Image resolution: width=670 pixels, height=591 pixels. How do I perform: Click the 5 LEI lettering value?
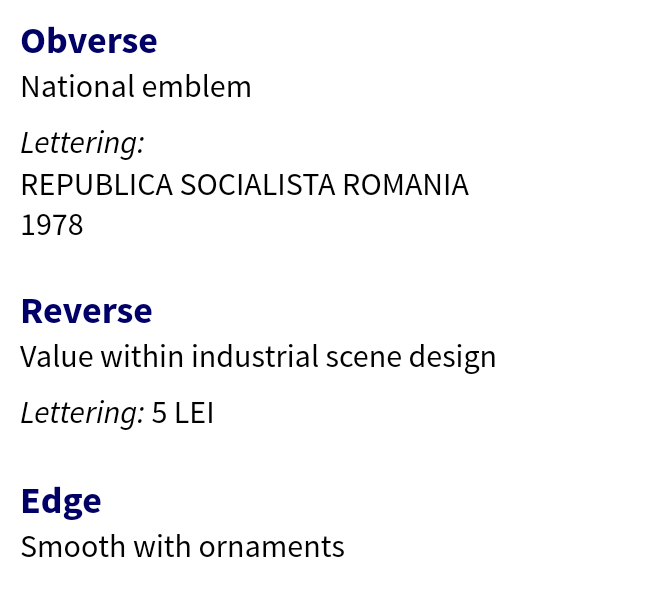[182, 413]
